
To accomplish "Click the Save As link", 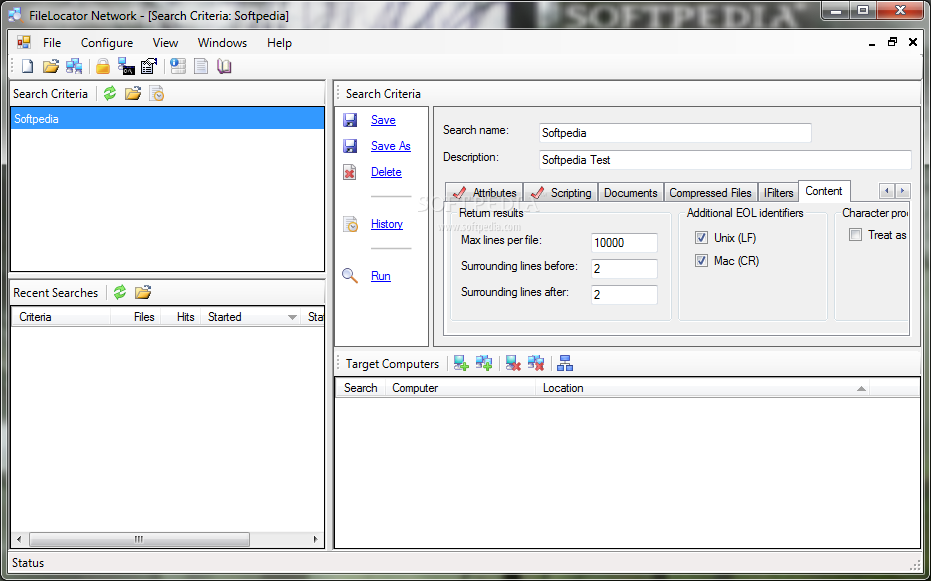I will pyautogui.click(x=391, y=146).
